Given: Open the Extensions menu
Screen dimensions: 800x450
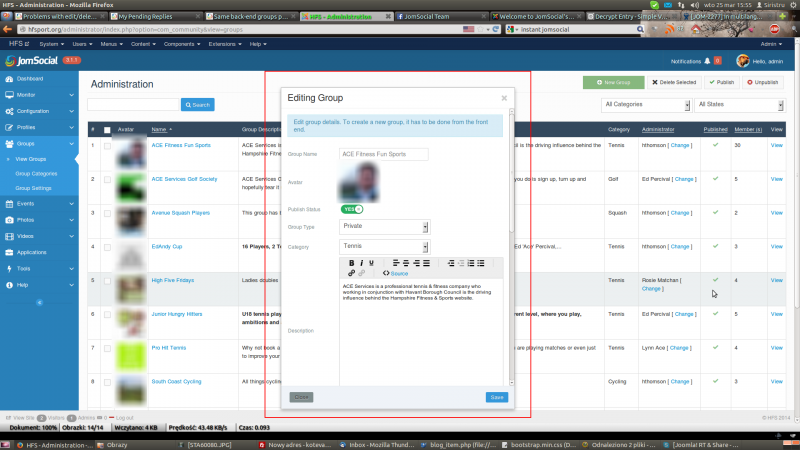Looking at the screenshot, I should click(224, 44).
